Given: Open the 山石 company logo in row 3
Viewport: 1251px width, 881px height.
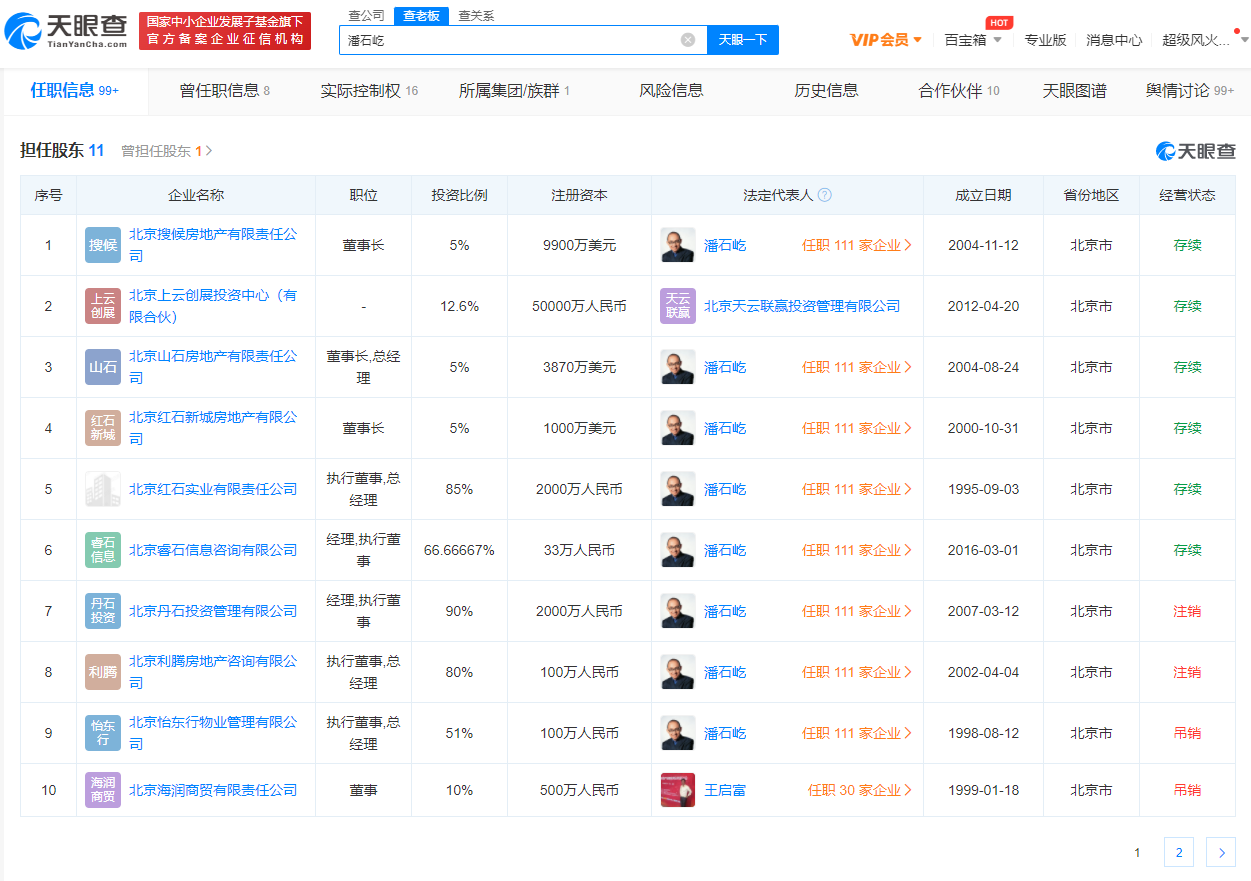Looking at the screenshot, I should tap(103, 367).
